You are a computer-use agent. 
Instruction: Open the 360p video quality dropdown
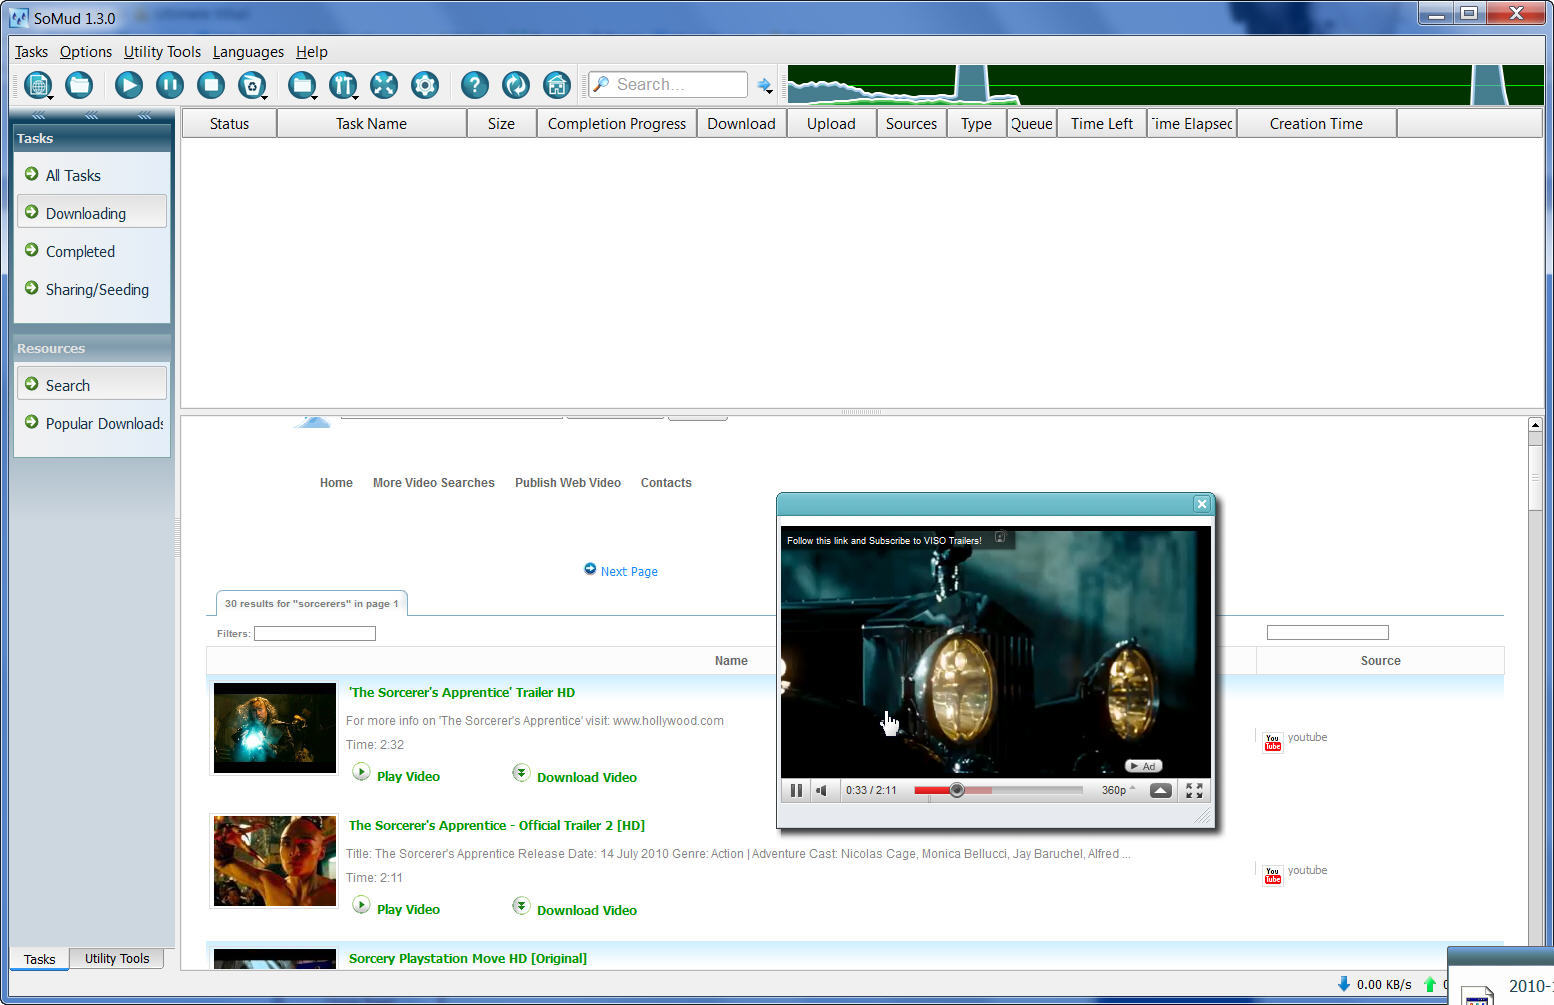[1118, 790]
